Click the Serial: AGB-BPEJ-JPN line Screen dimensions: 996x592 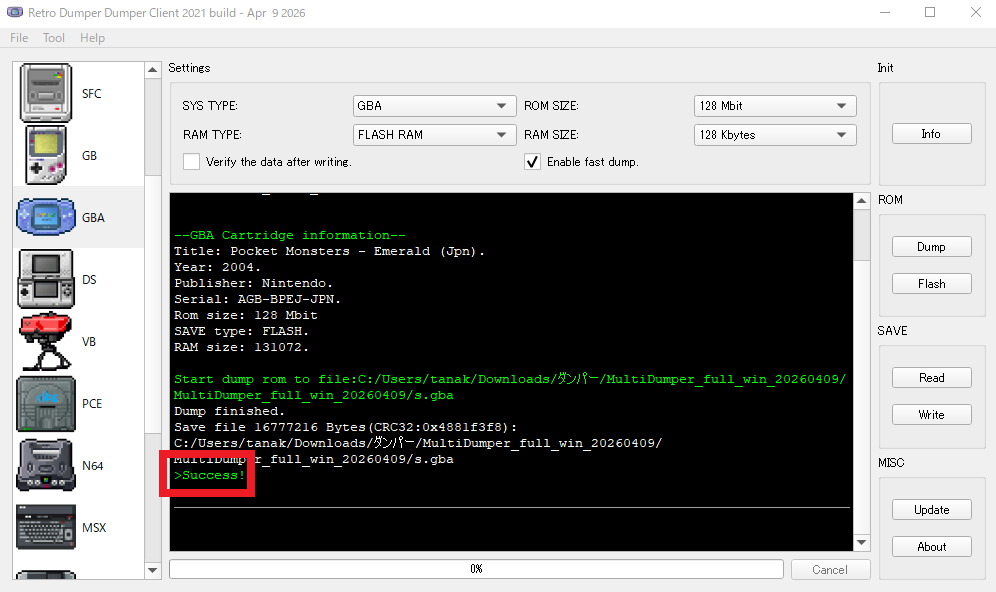pos(257,299)
